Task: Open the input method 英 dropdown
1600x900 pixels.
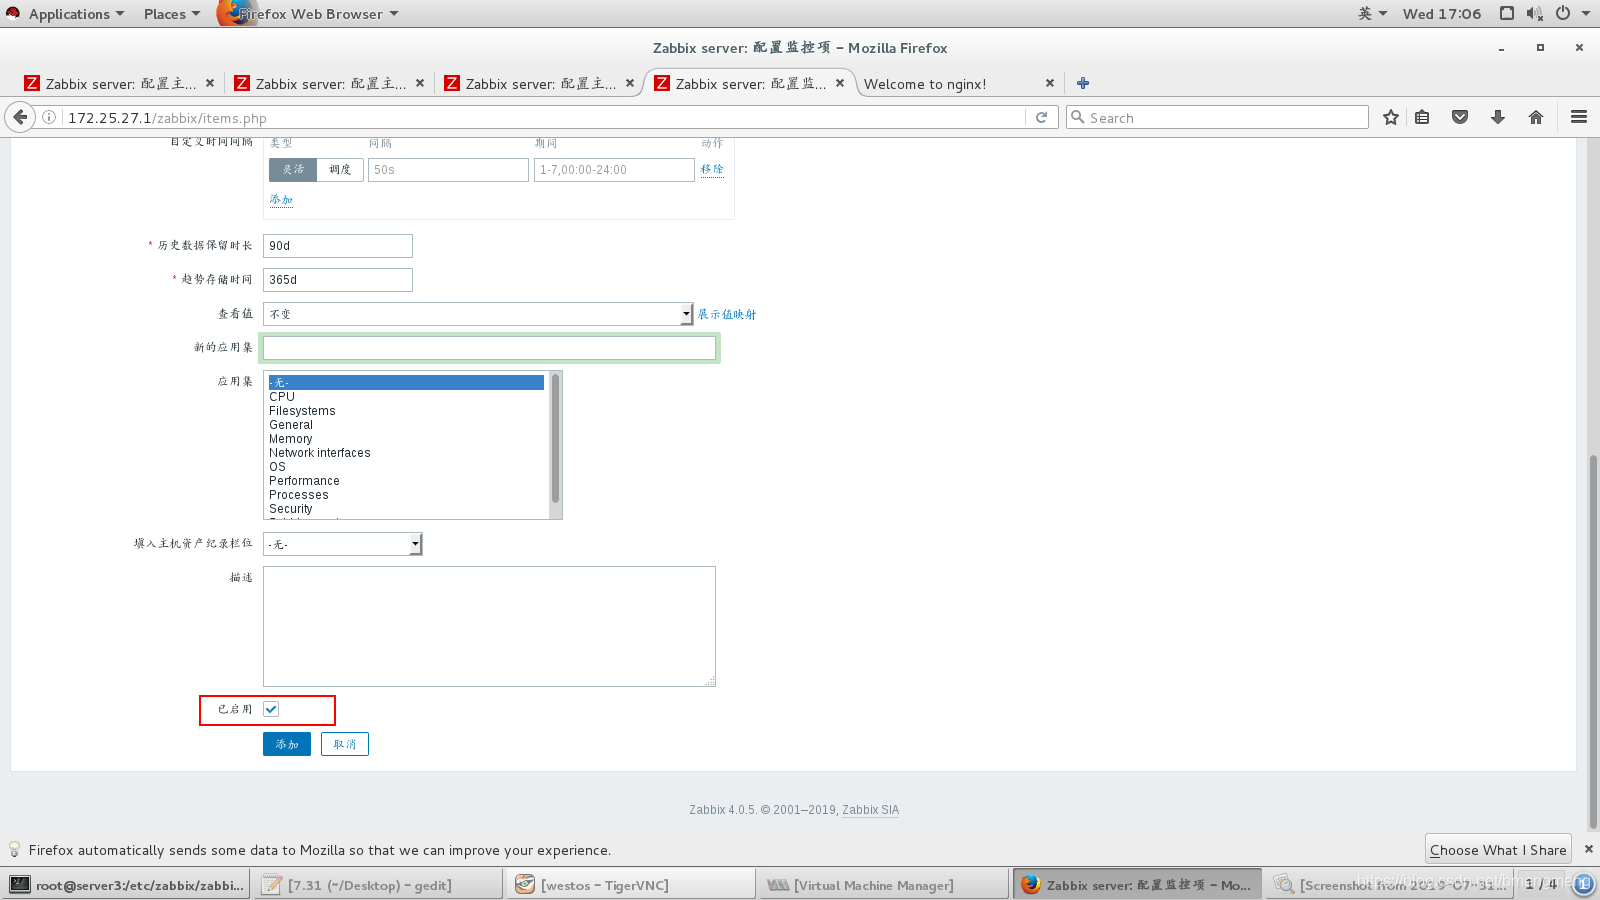Action: pos(1373,13)
